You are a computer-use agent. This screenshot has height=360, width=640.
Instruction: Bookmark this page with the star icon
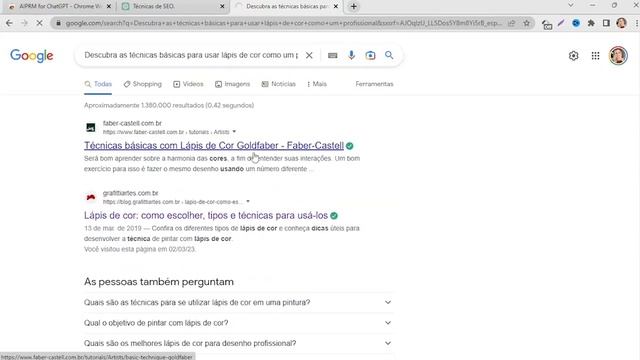(527, 23)
